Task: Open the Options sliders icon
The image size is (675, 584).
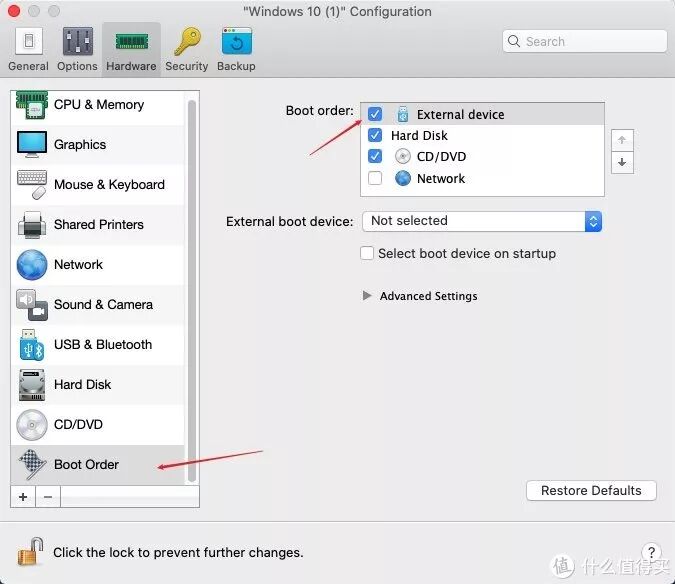Action: pyautogui.click(x=77, y=41)
